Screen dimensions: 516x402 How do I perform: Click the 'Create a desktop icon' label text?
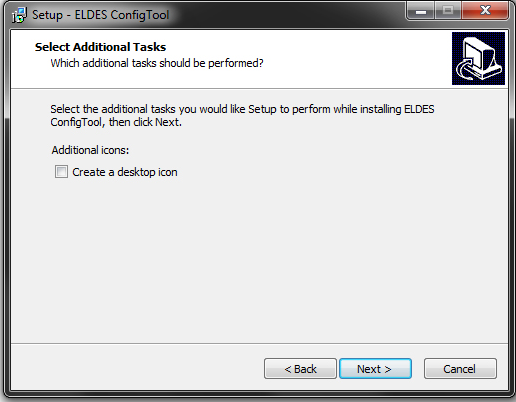(x=125, y=172)
